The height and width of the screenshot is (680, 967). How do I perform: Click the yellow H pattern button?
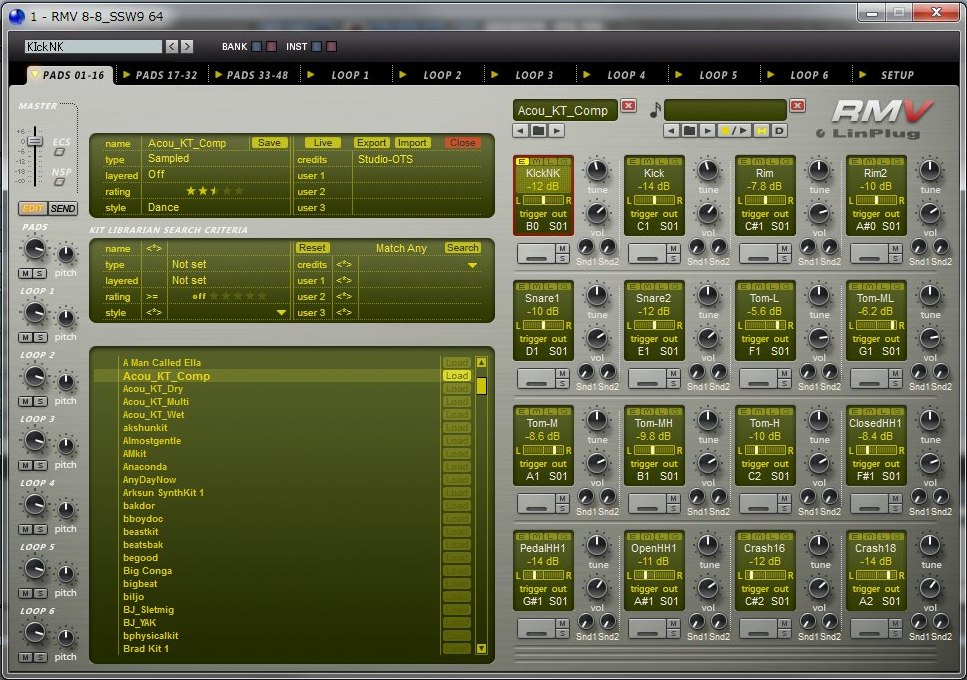[762, 131]
